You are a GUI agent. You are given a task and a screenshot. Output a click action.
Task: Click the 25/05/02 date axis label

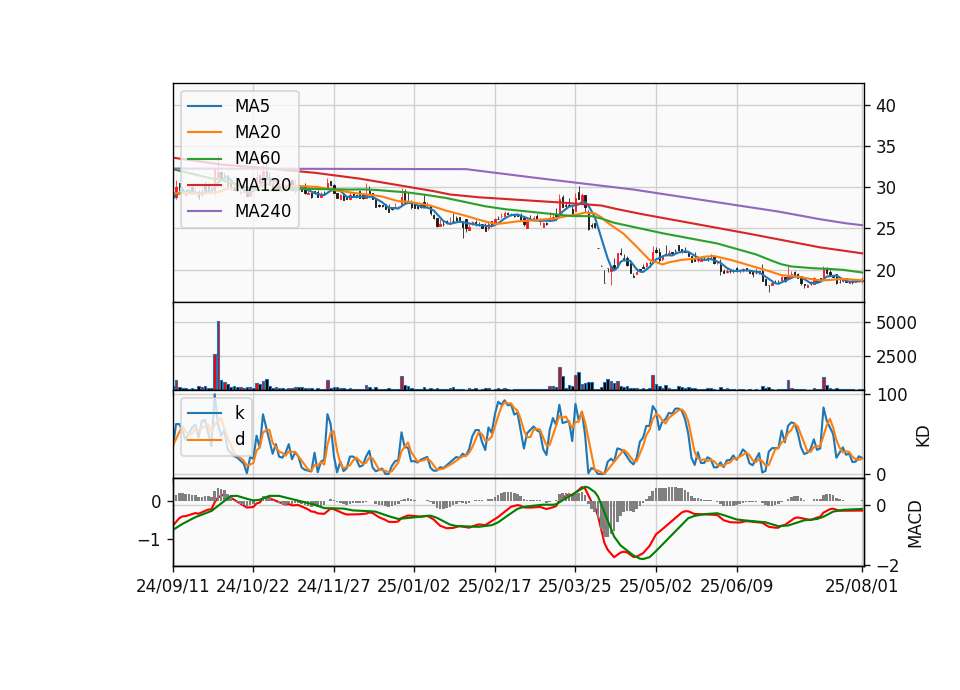(656, 586)
